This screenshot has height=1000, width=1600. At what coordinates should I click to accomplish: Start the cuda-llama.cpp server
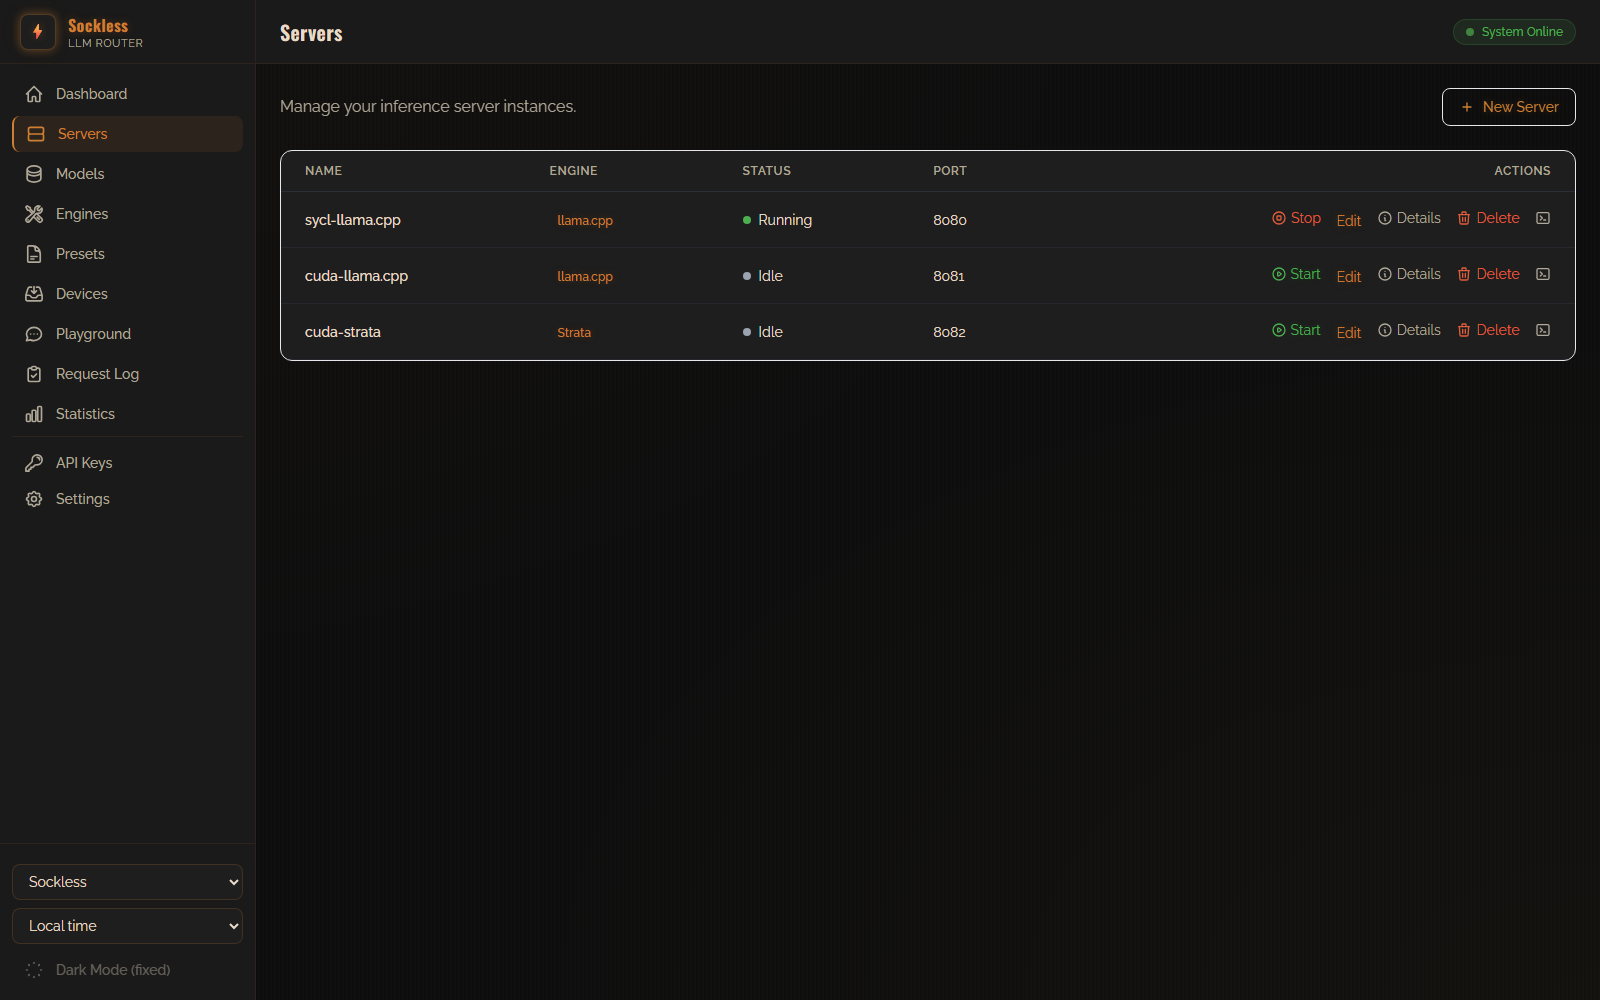[1296, 274]
